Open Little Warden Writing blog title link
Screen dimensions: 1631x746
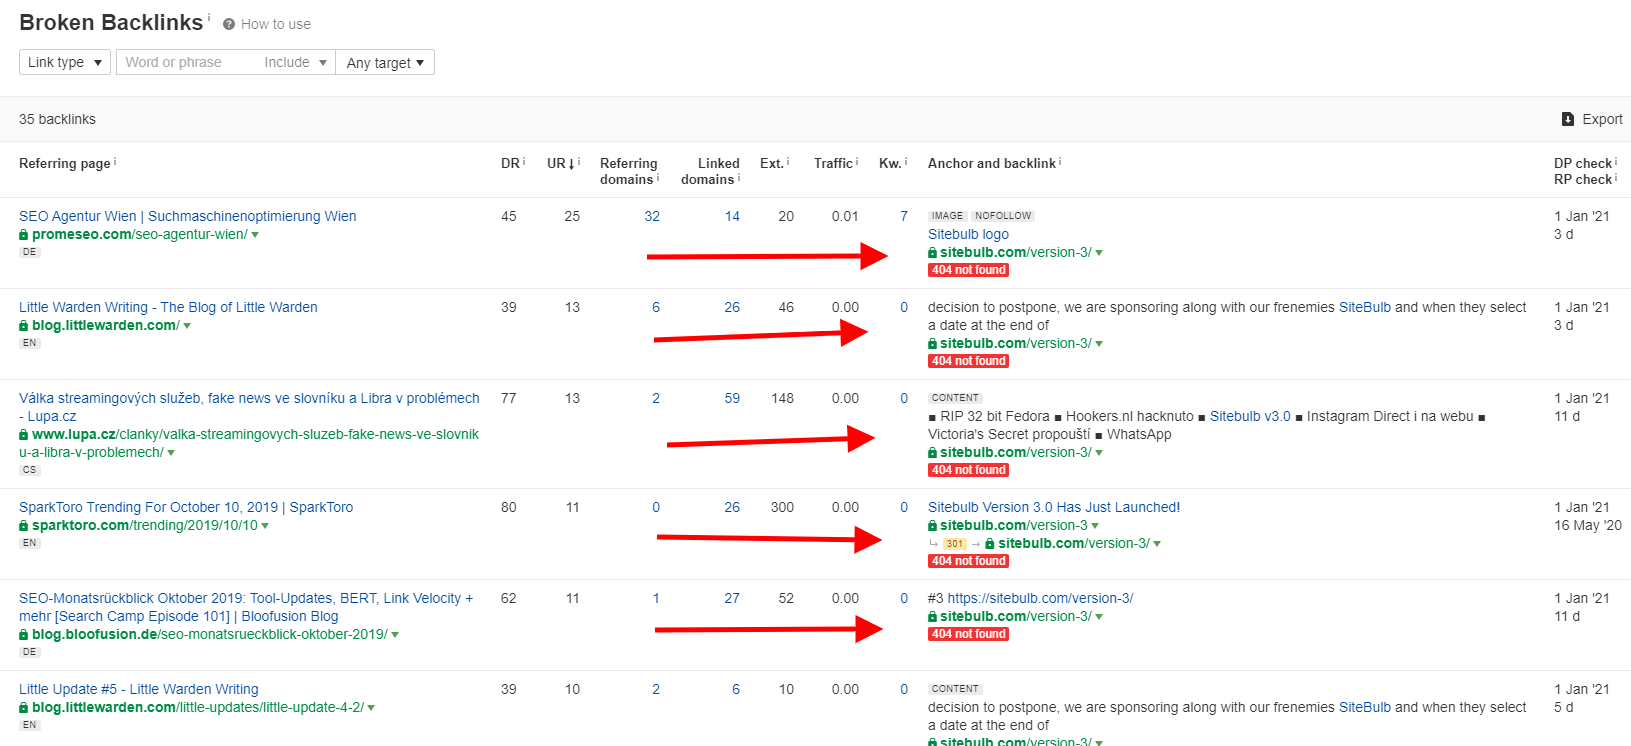coord(168,307)
